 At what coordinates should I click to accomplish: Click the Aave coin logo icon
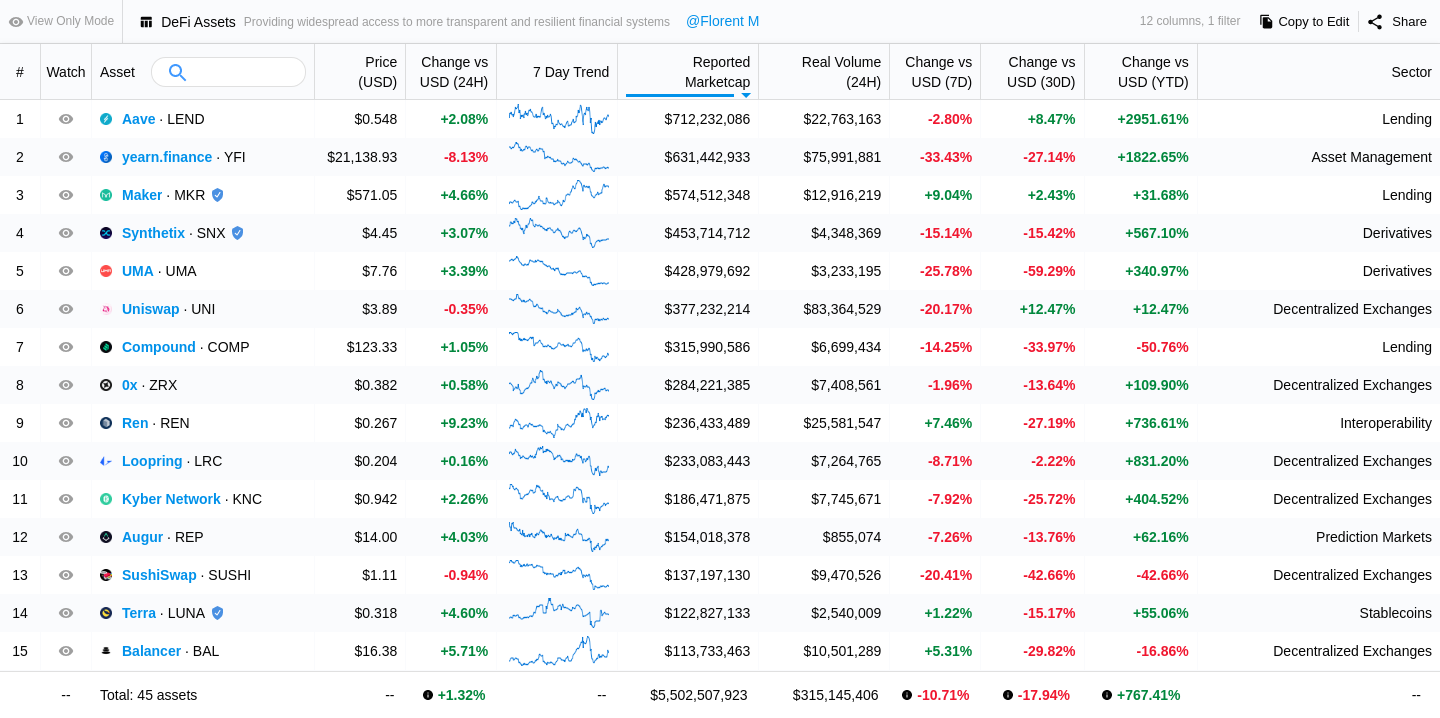tap(106, 119)
